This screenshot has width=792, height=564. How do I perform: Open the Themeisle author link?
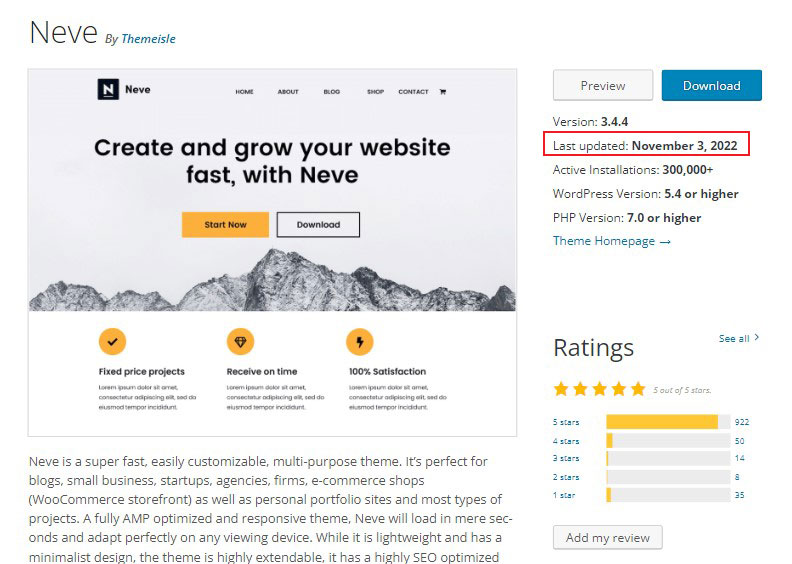pos(148,39)
